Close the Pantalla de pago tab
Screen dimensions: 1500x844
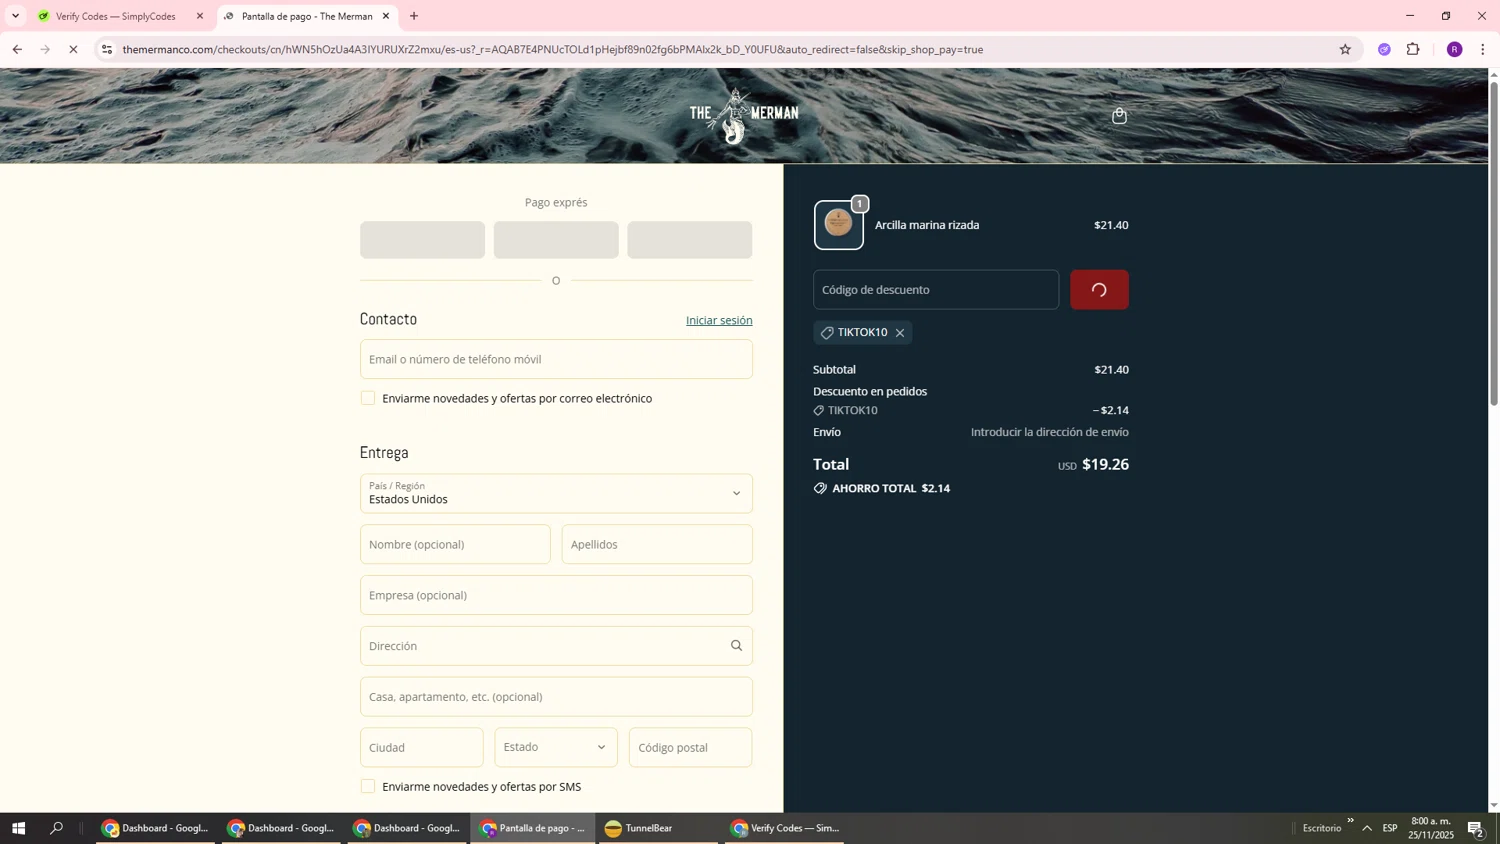(x=386, y=16)
